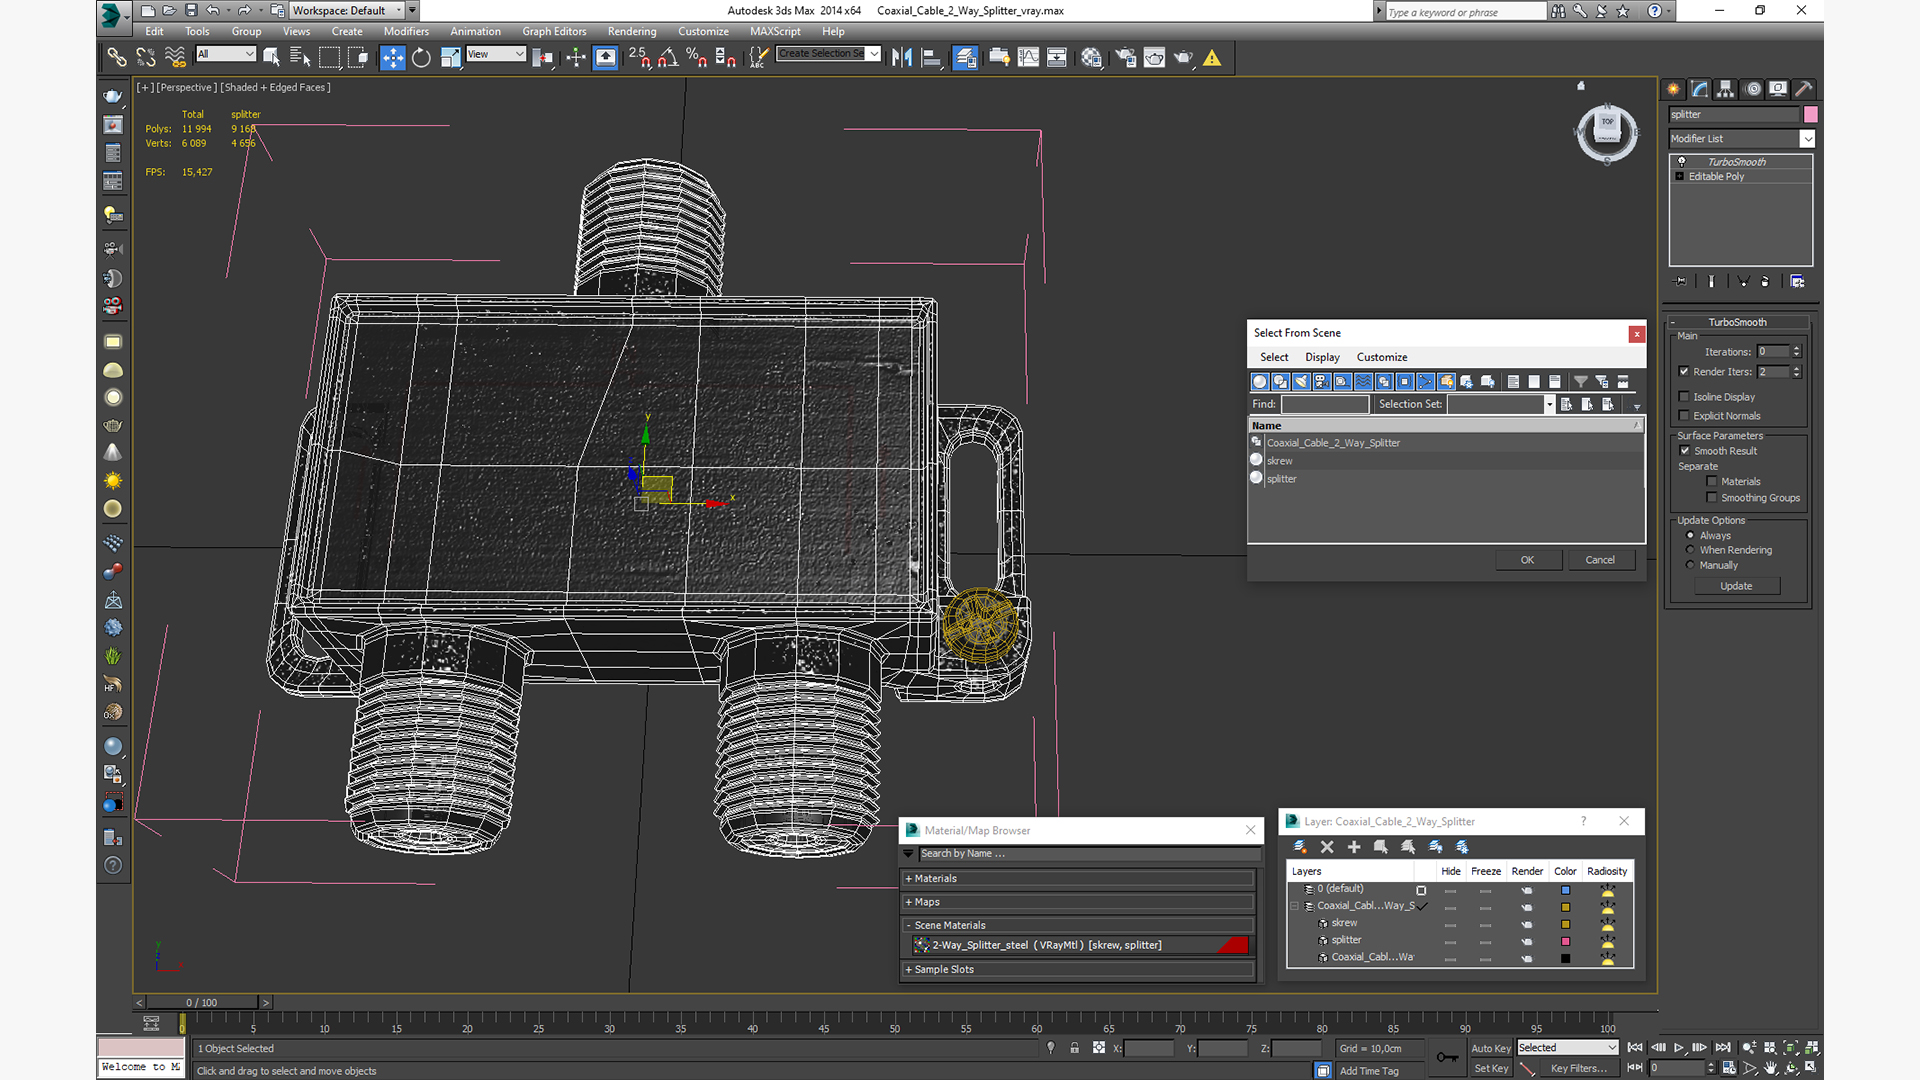Enable Isoline Display checkbox
Viewport: 1920px width, 1080px height.
pos(1684,397)
